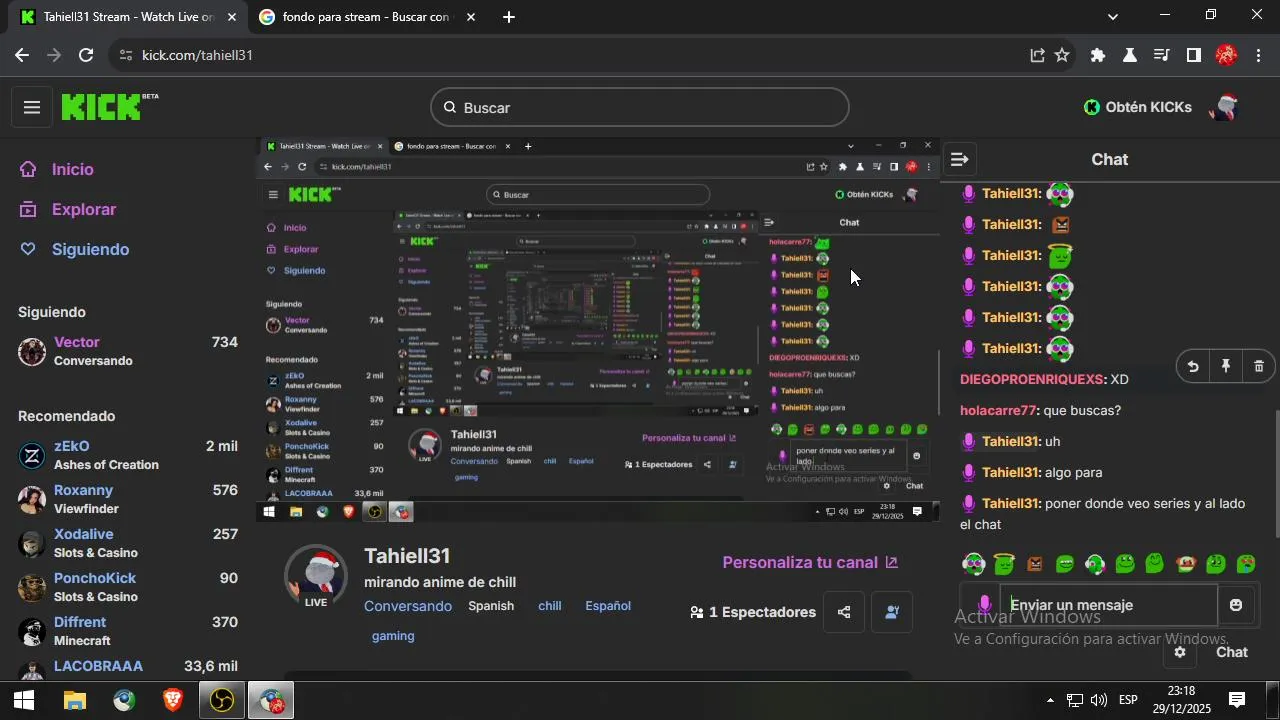Viewport: 1280px width, 720px height.
Task: Reload the Kick page
Action: (86, 55)
